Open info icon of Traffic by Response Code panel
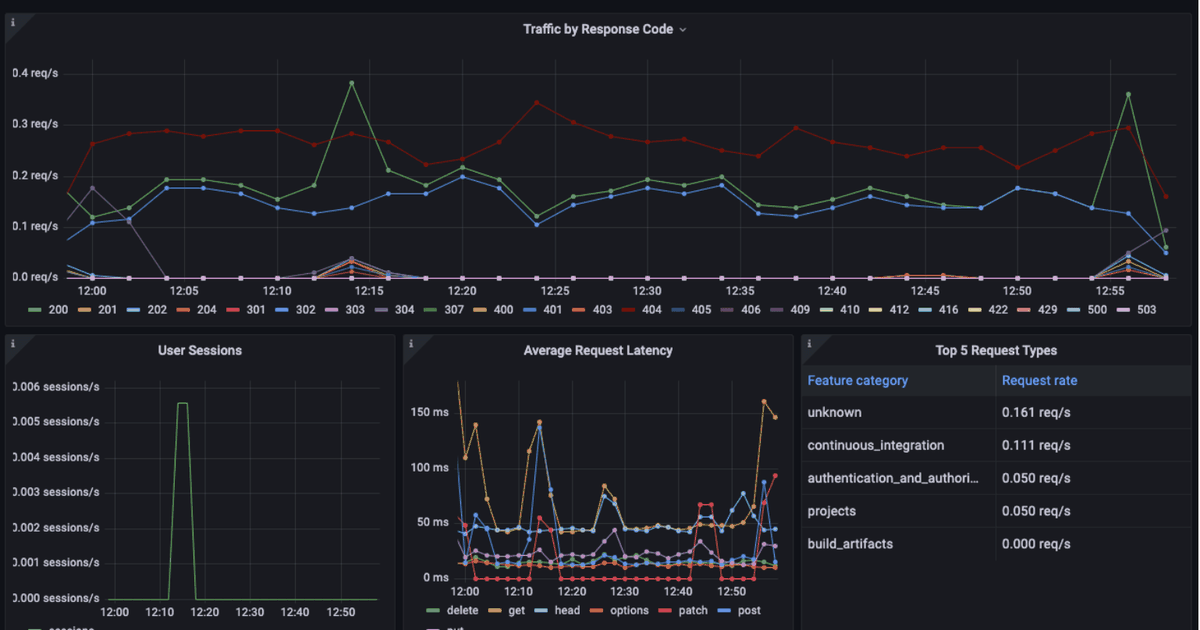This screenshot has height=630, width=1200. (11, 23)
